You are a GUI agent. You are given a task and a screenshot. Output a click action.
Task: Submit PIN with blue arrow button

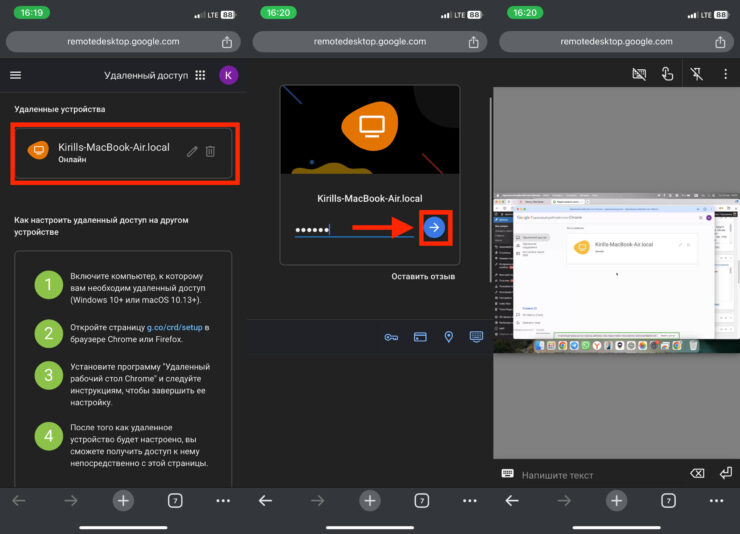click(435, 227)
